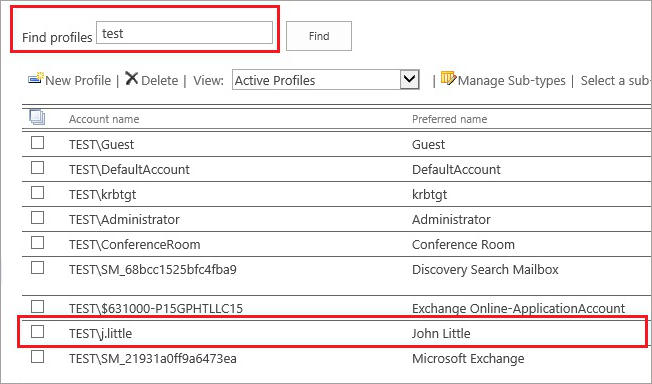
Task: Click the TEST\j.little account name
Action: 101,334
